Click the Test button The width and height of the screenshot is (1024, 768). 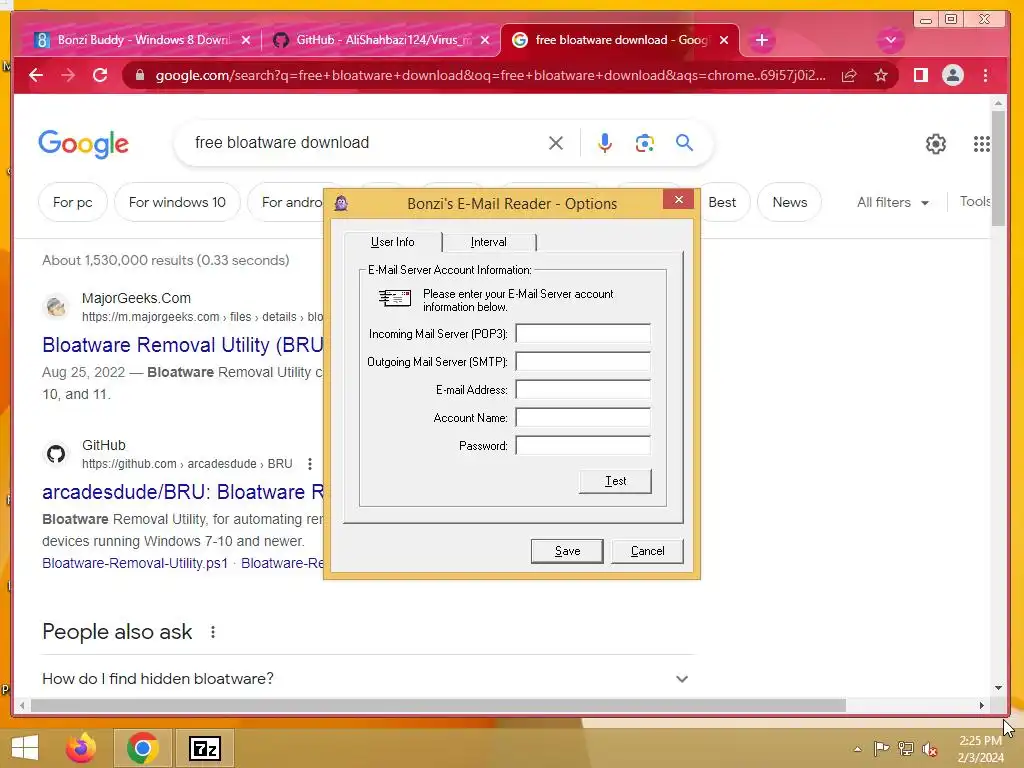615,481
